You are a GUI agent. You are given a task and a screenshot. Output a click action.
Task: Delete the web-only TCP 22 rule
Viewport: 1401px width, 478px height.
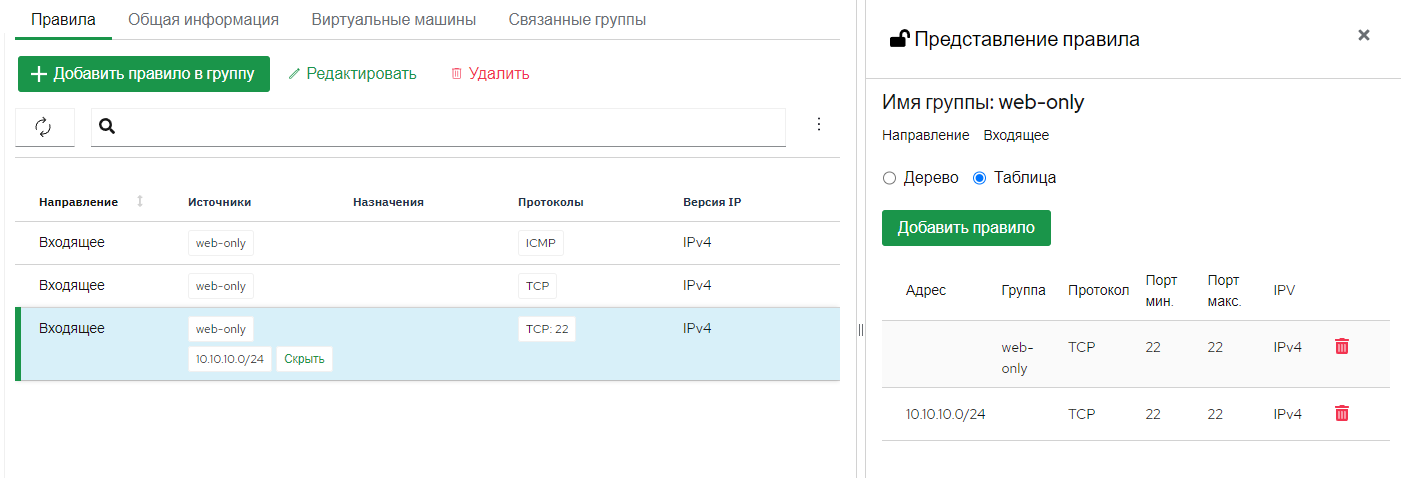point(1342,346)
